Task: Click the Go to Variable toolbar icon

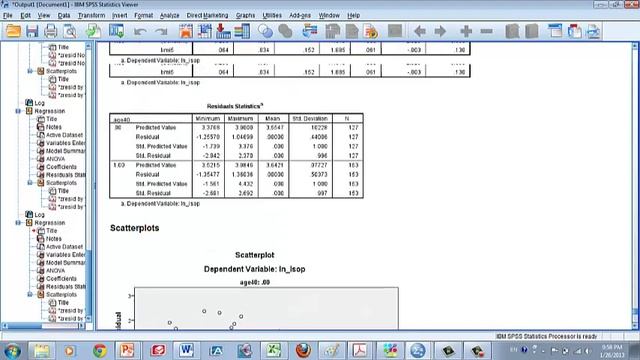Action: [x=223, y=31]
